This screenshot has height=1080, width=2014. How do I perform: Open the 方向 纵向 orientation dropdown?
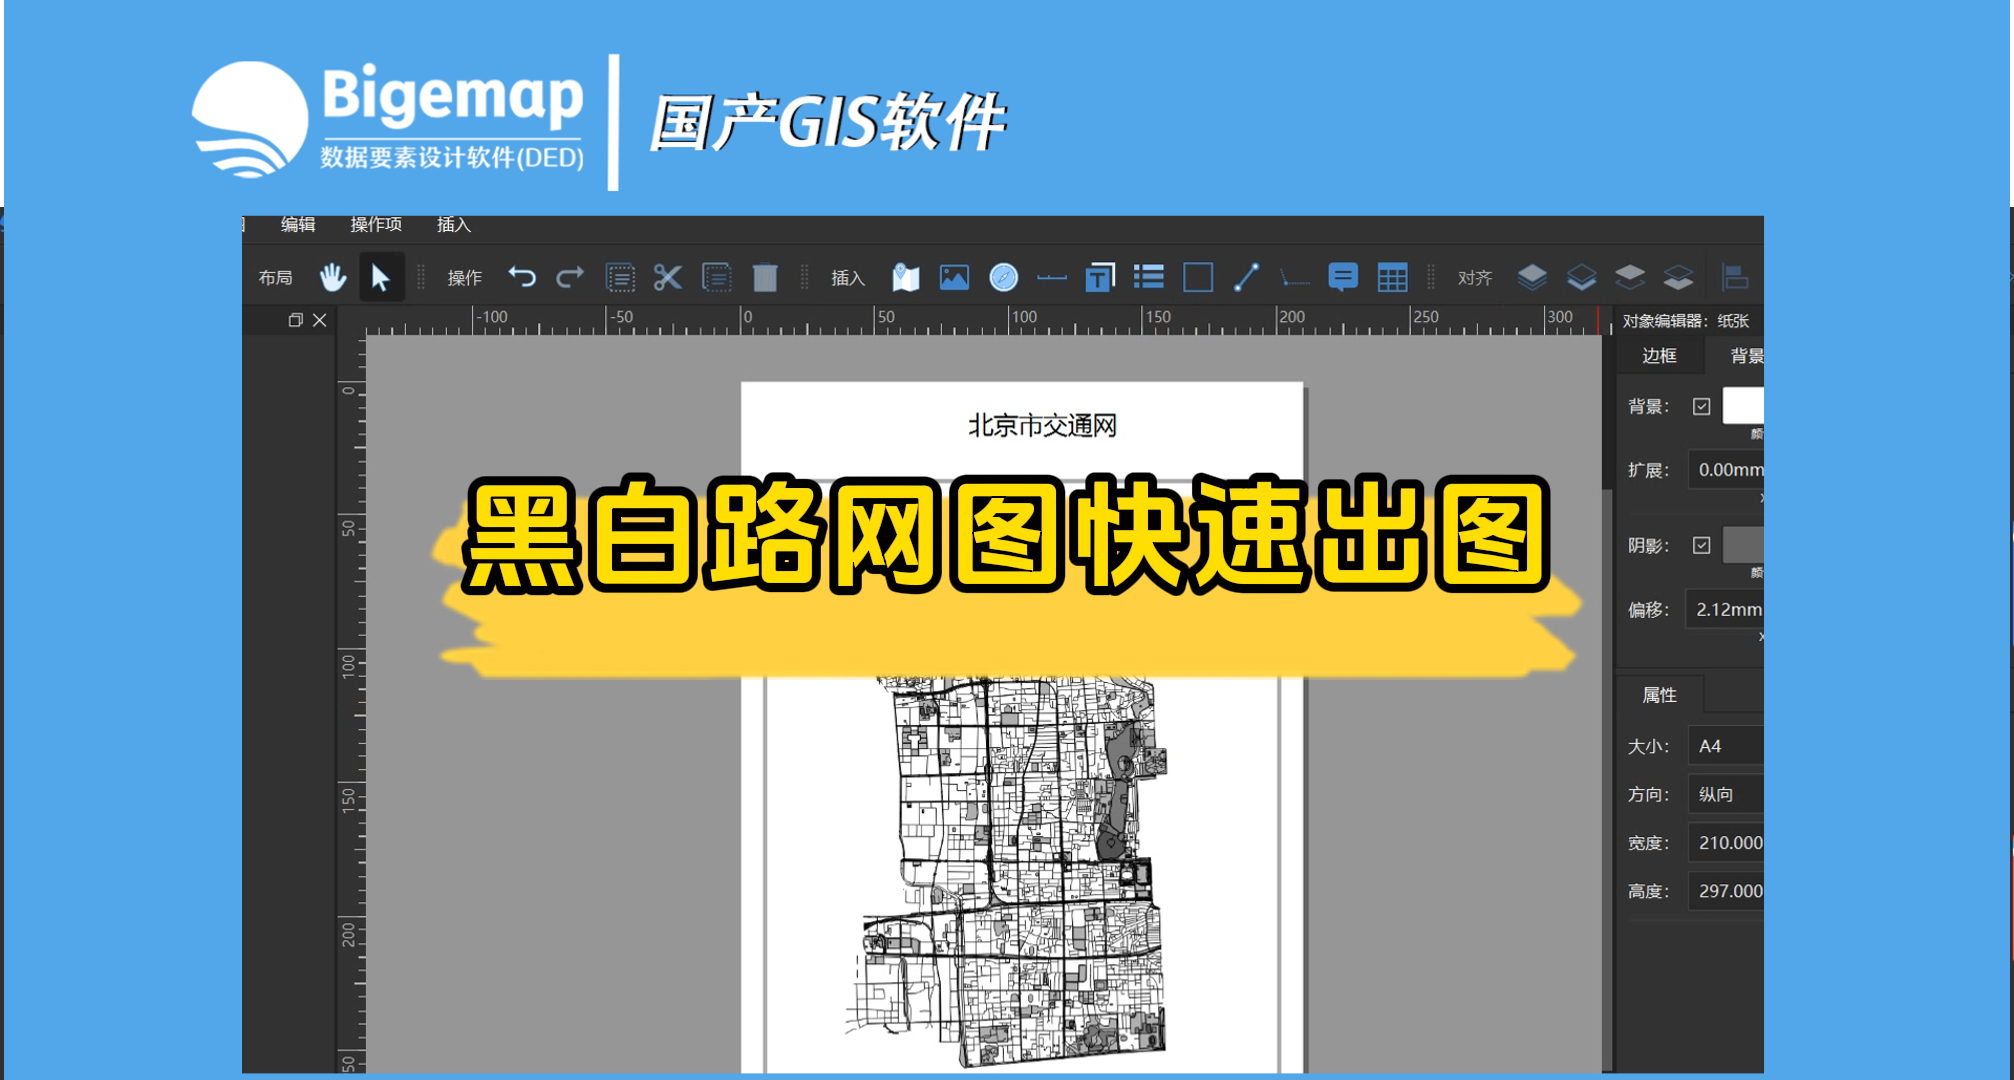coord(1726,794)
